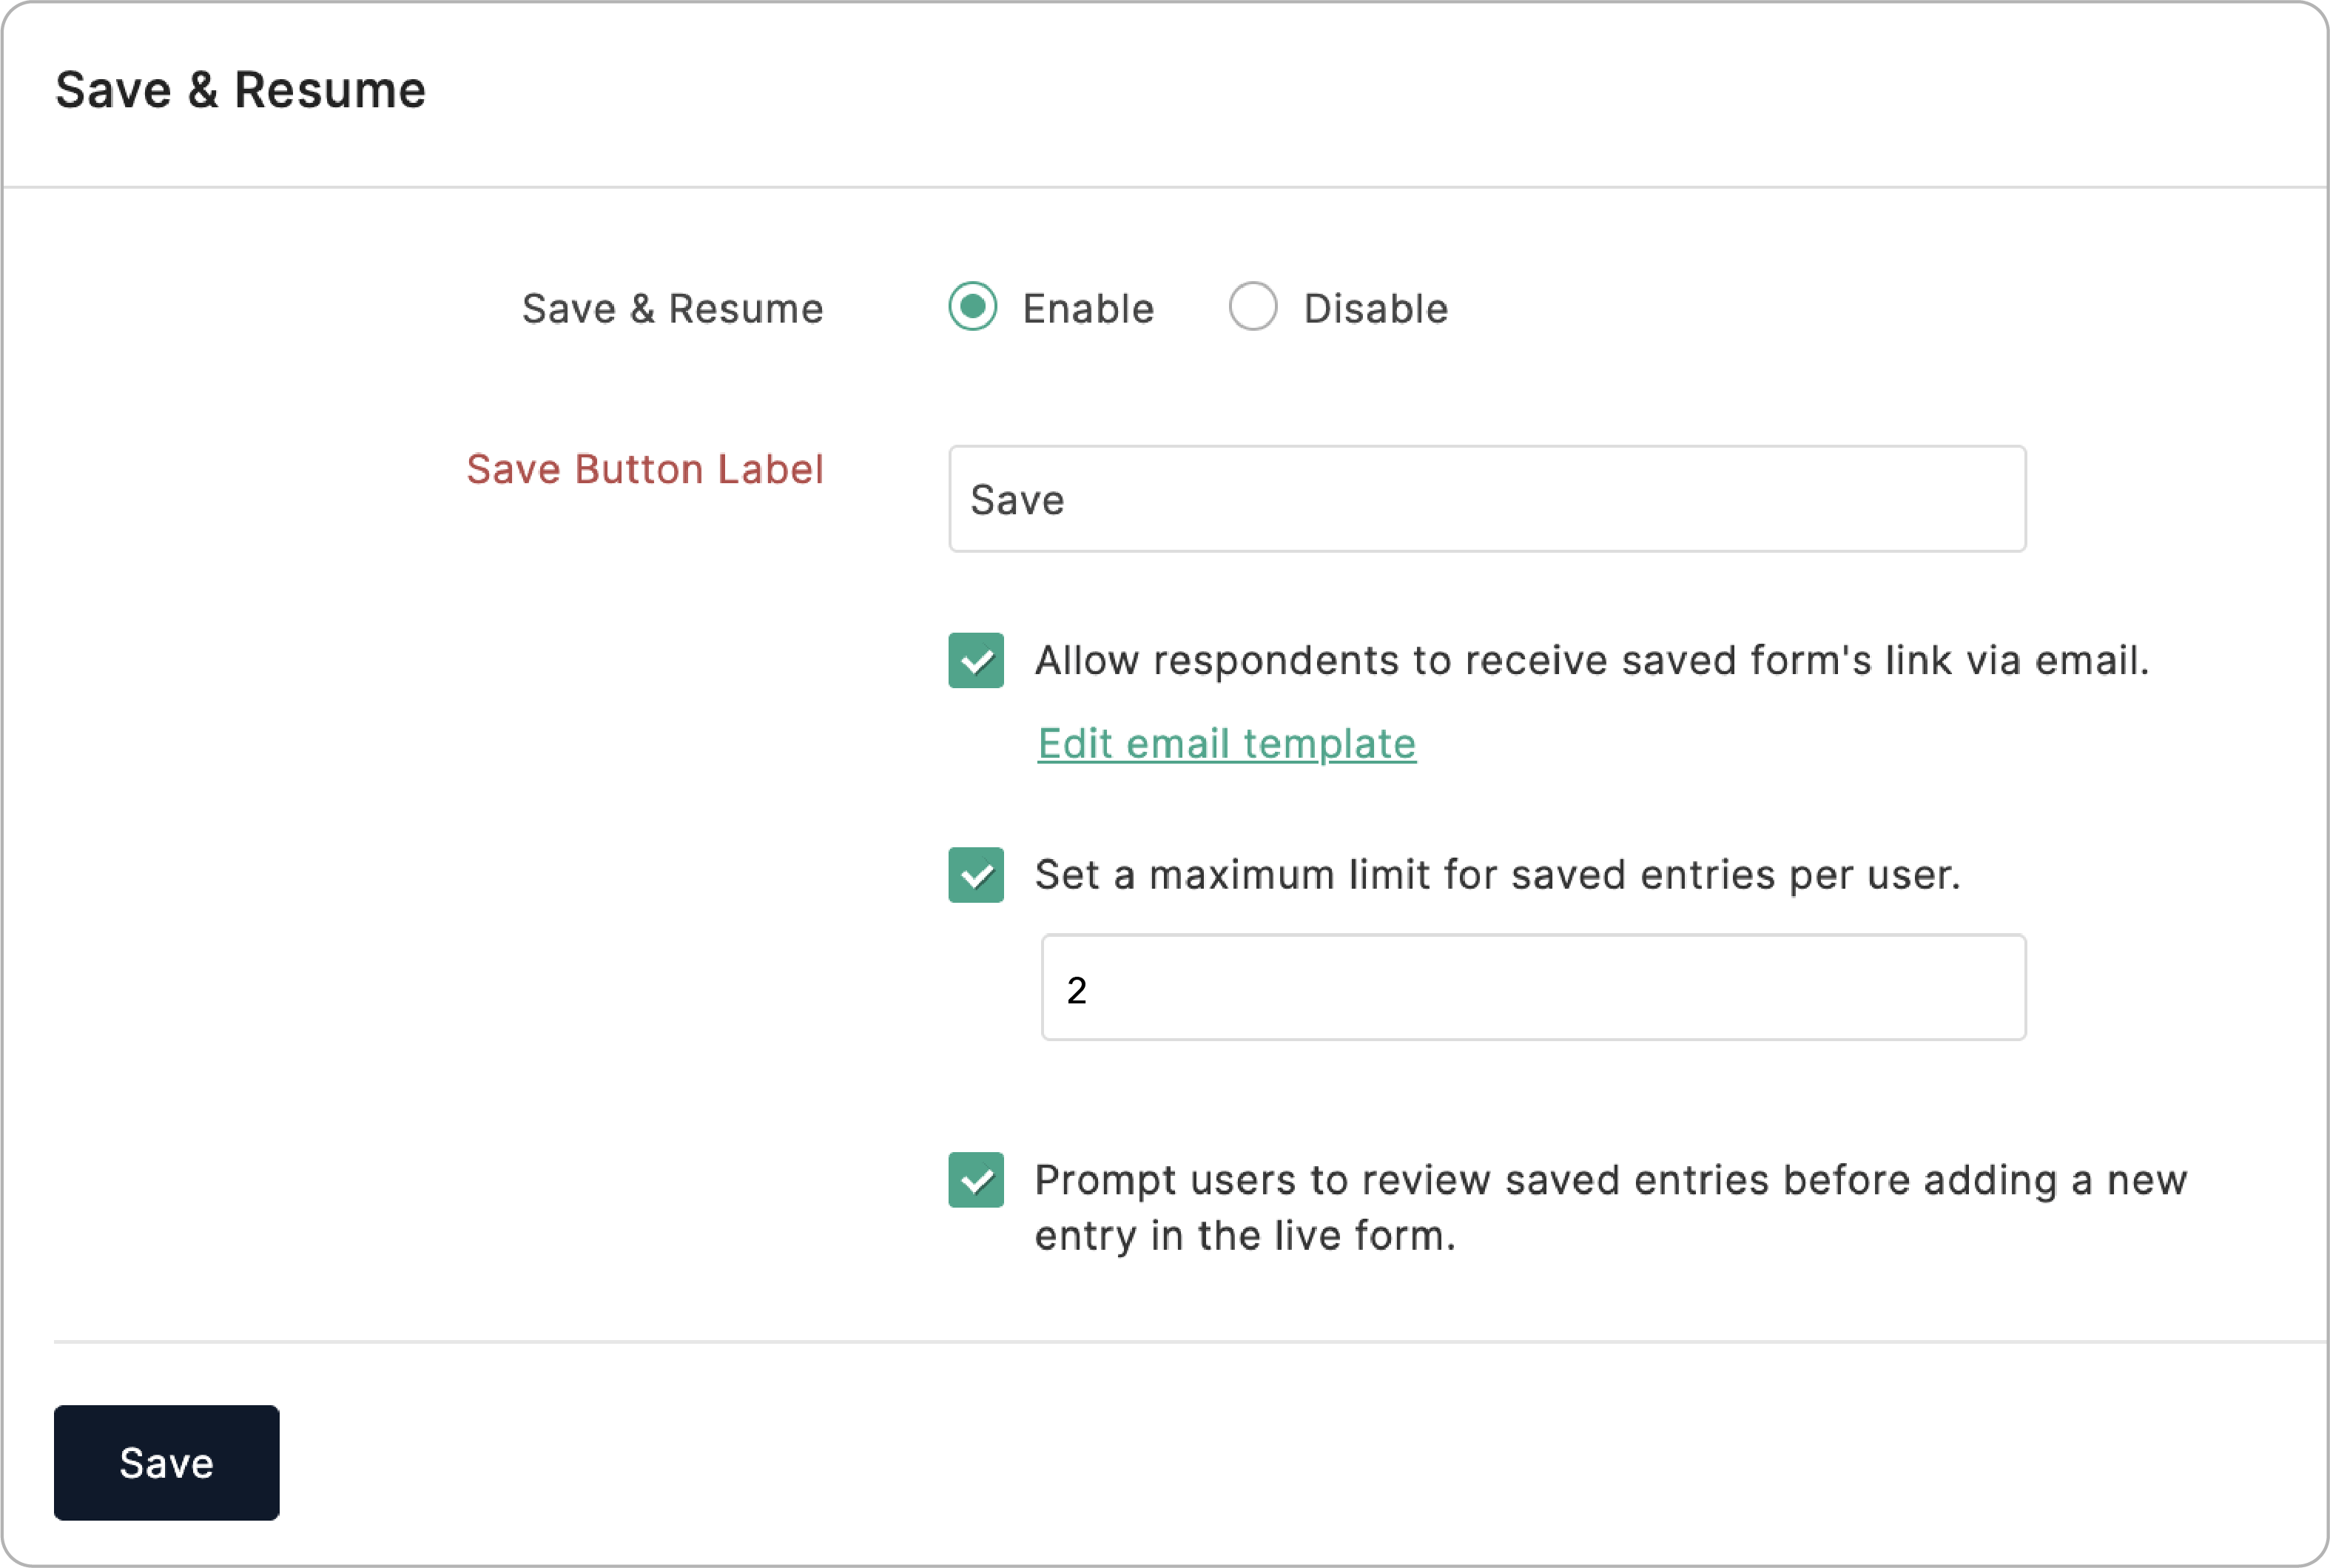
Task: Click the maximum entries field showing 2
Action: [1533, 988]
